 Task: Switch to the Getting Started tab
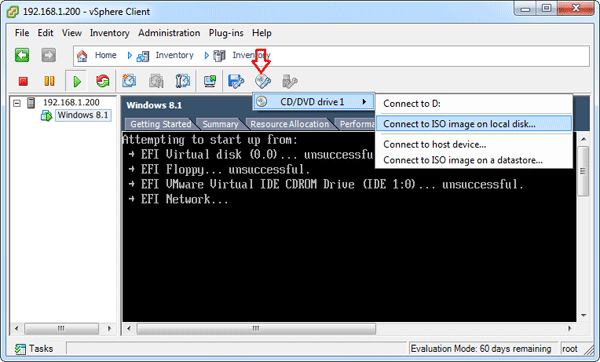(161, 124)
